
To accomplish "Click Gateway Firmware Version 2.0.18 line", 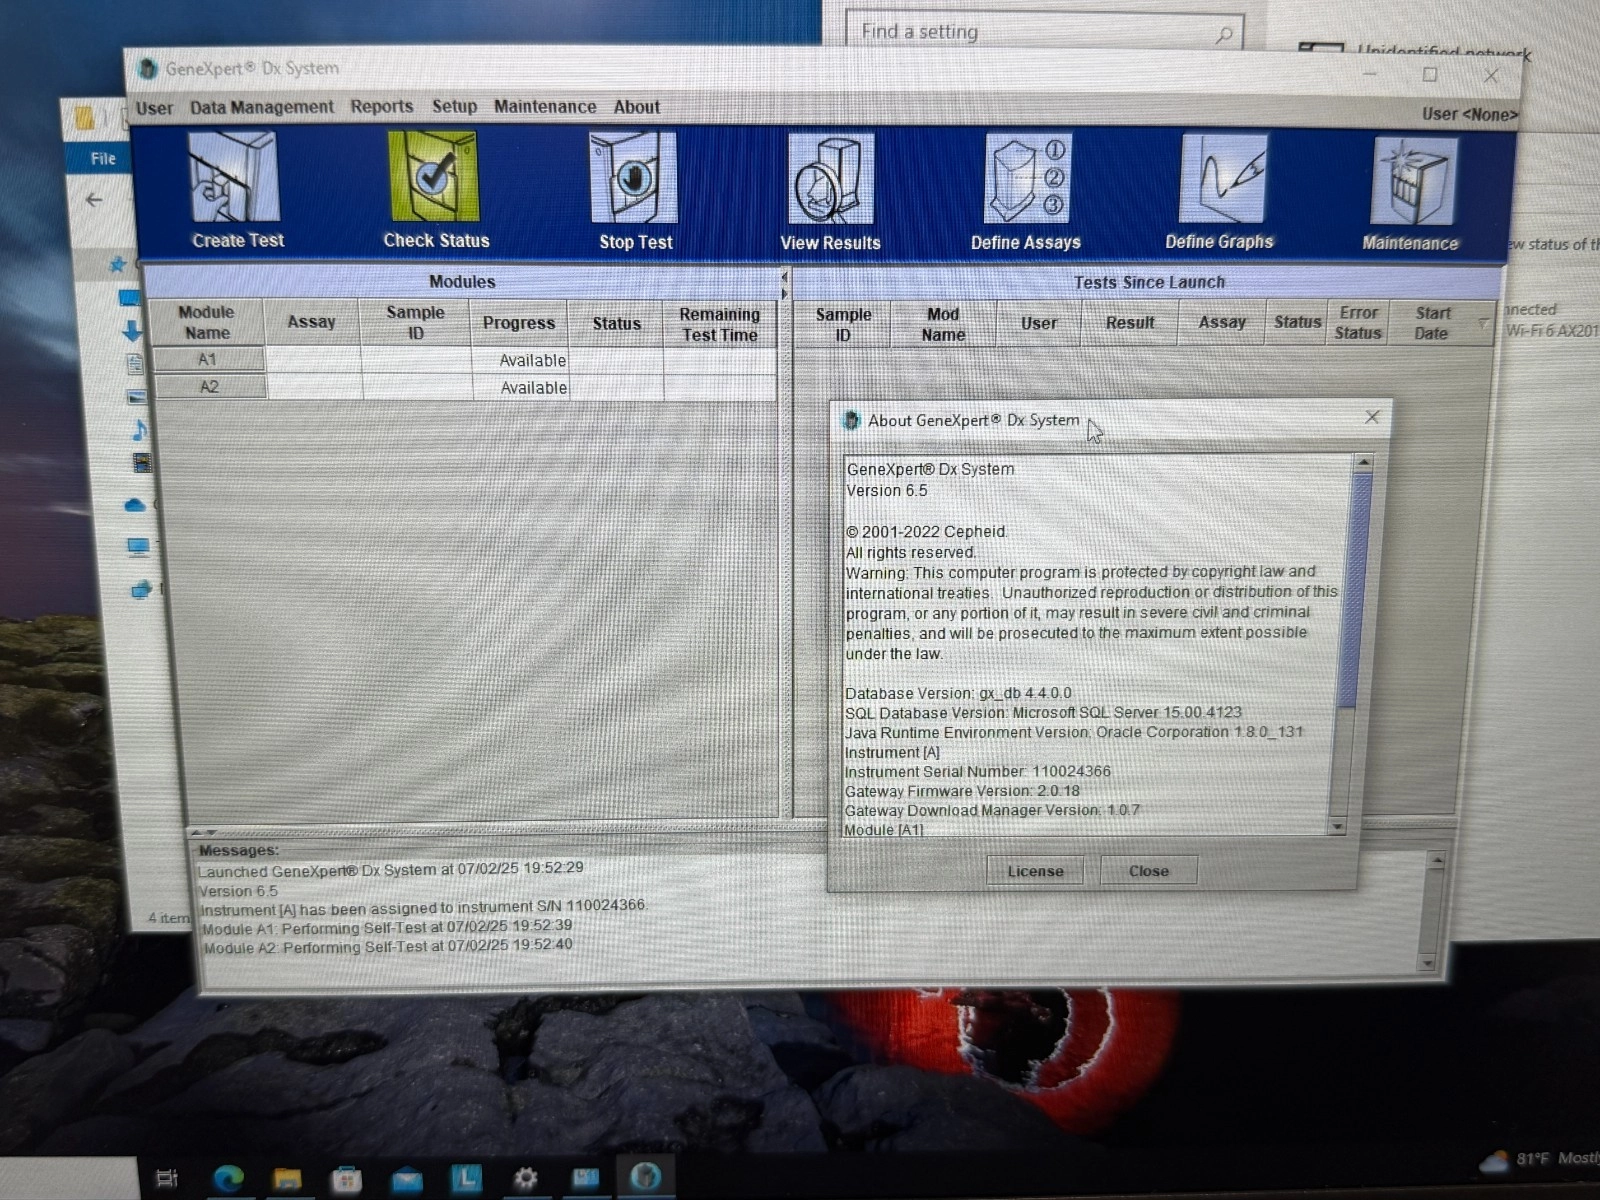I will (962, 791).
